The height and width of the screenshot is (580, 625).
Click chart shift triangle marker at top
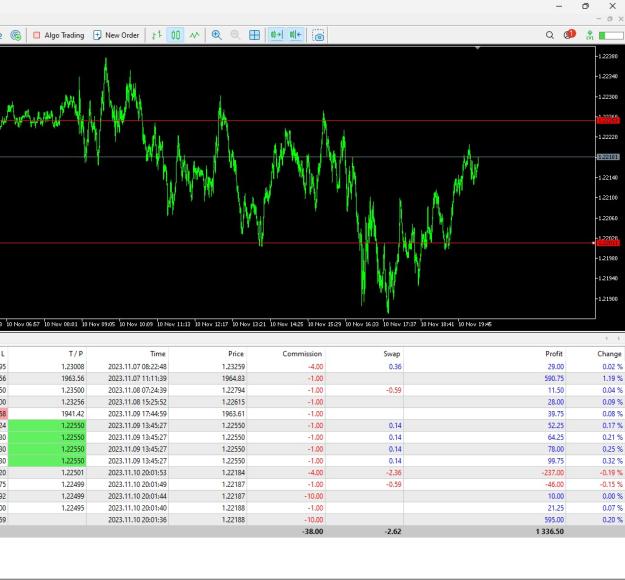point(477,48)
